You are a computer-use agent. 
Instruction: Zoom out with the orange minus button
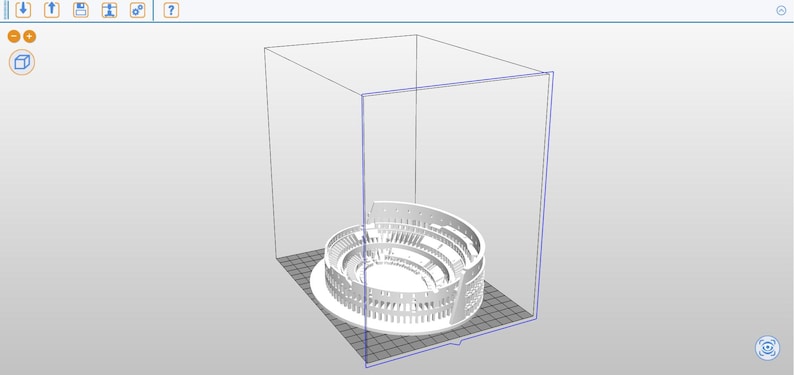(x=14, y=36)
